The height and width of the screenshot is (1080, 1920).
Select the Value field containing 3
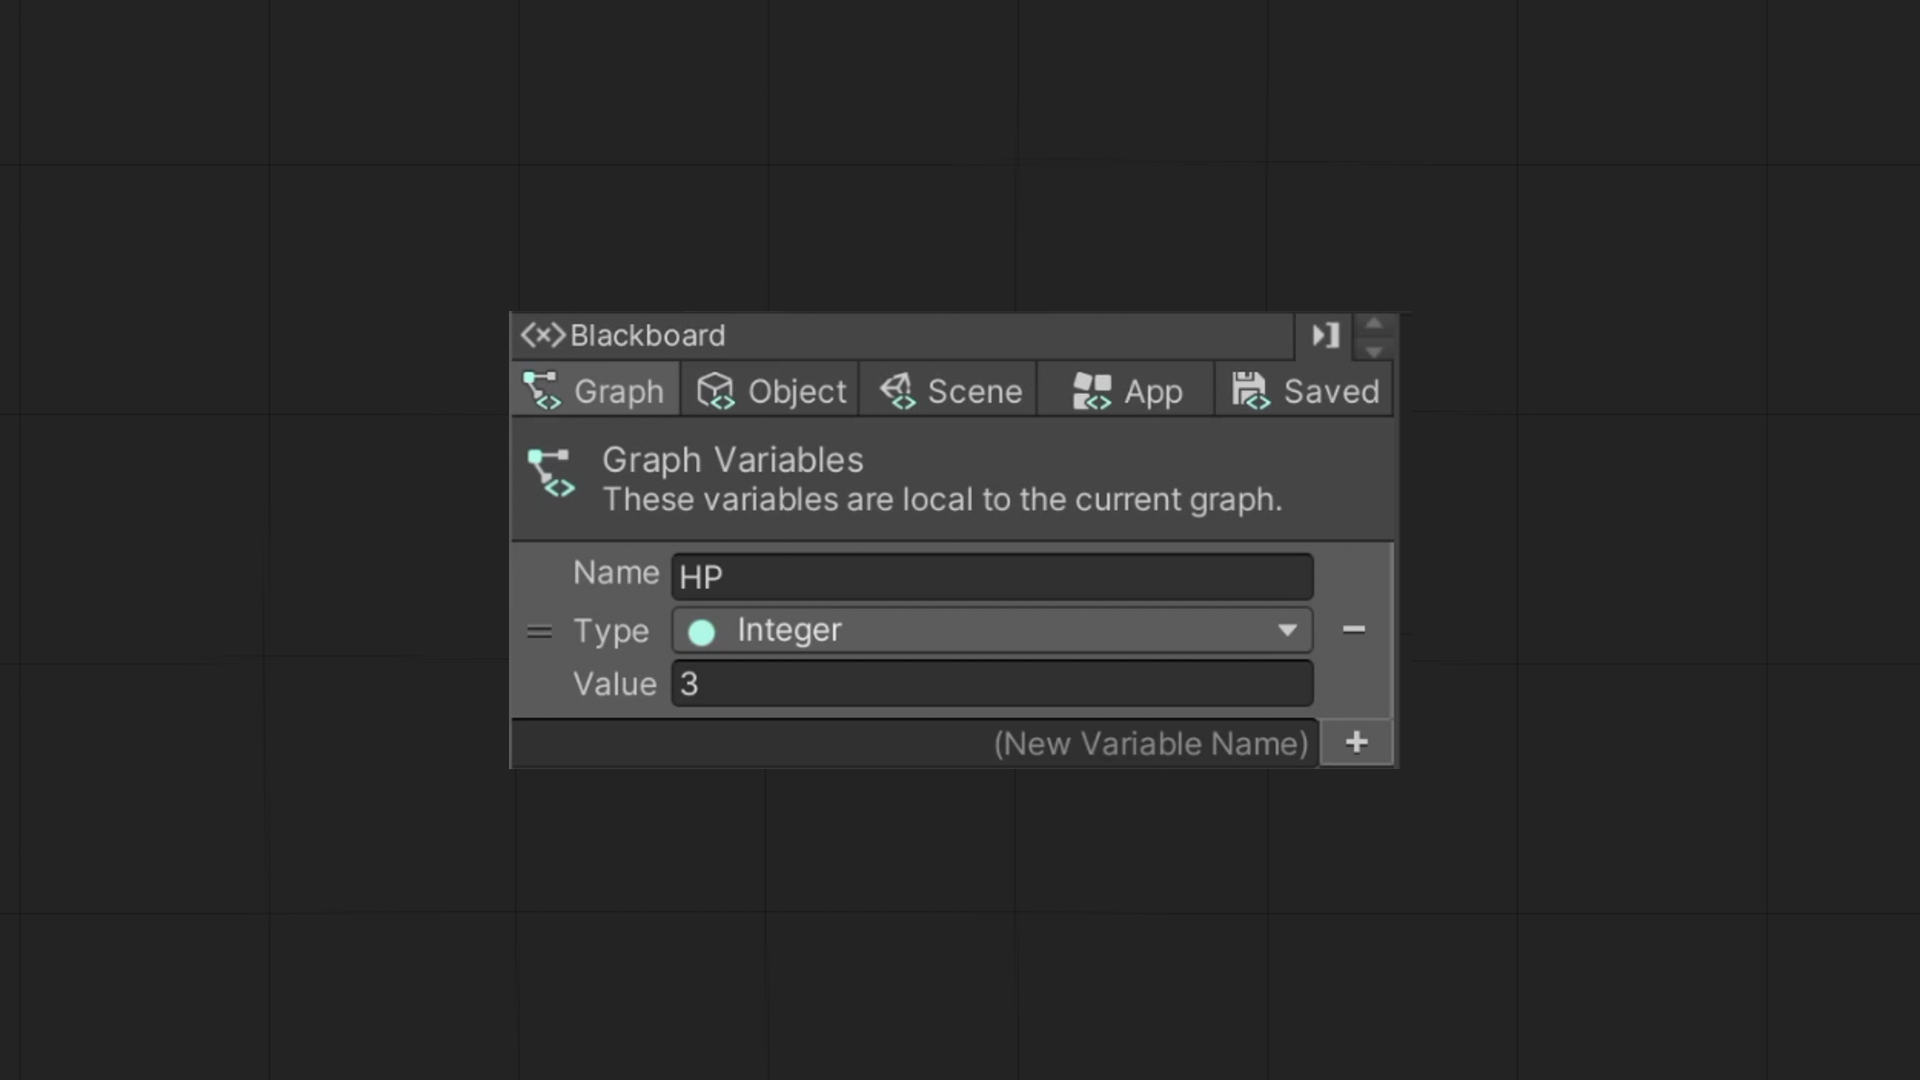point(990,684)
